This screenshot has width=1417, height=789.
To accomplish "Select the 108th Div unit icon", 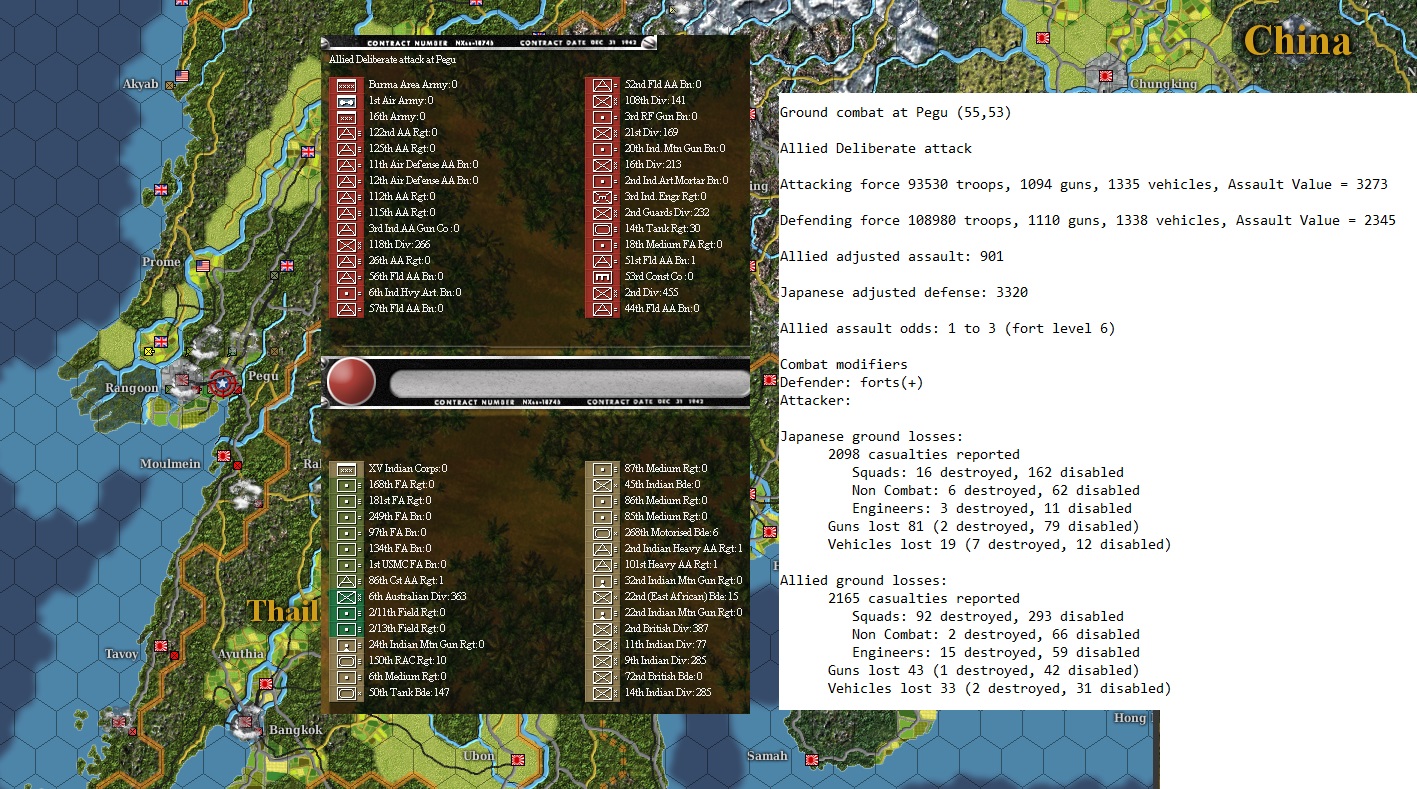I will click(603, 101).
